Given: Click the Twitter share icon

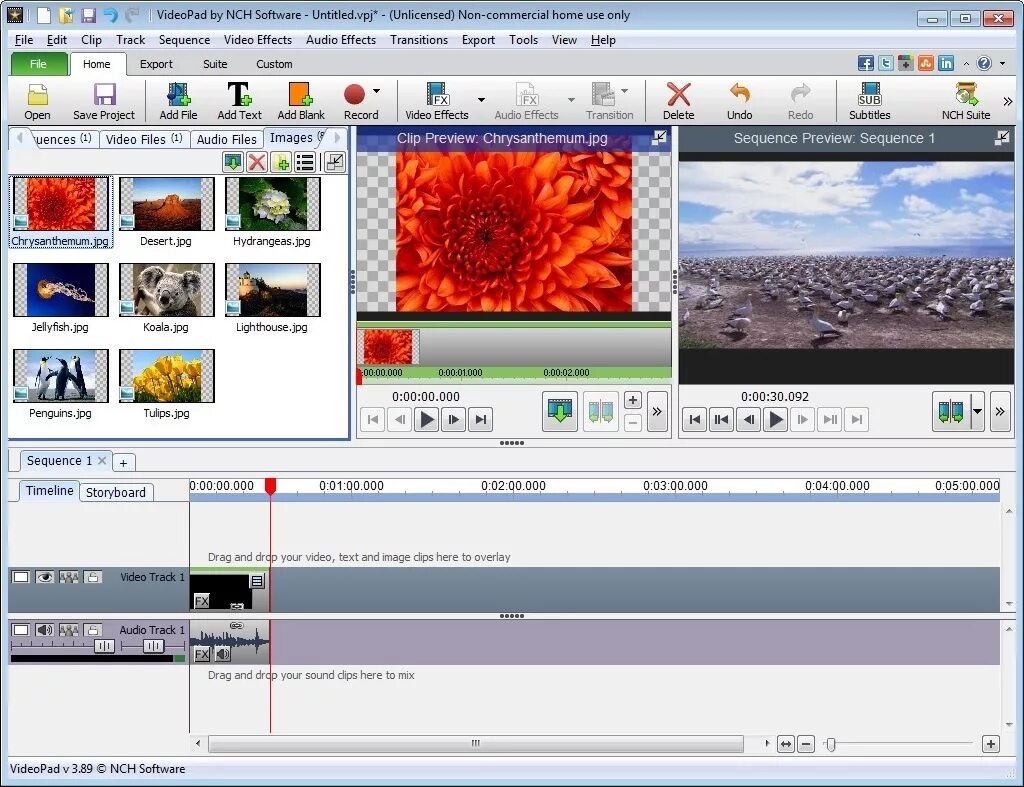Looking at the screenshot, I should coord(886,63).
